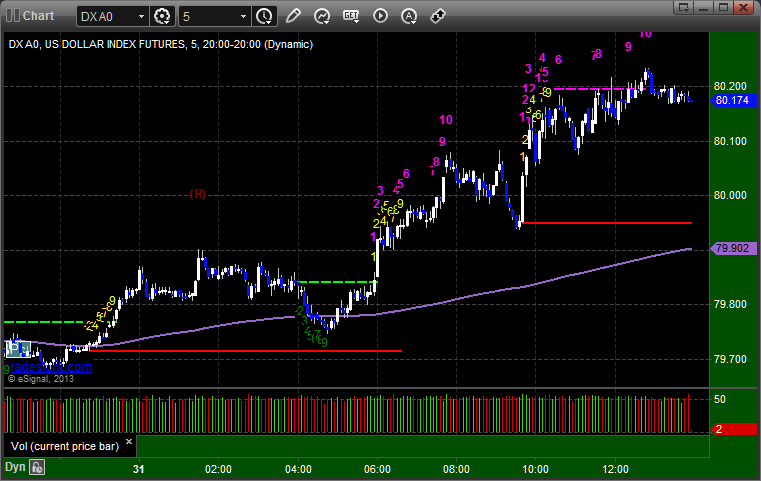Click the Chart window grip icon
Screen dimensions: 761x481
(x=13, y=16)
